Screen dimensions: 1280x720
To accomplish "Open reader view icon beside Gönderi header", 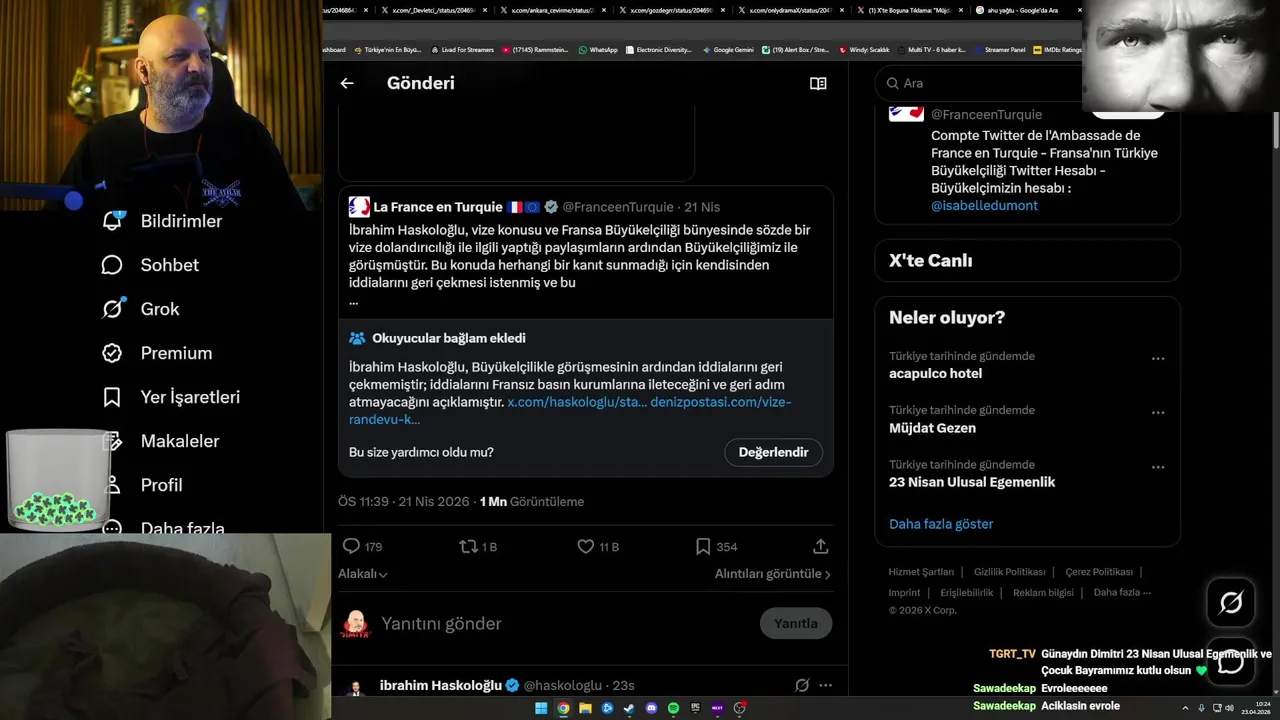I will (818, 83).
